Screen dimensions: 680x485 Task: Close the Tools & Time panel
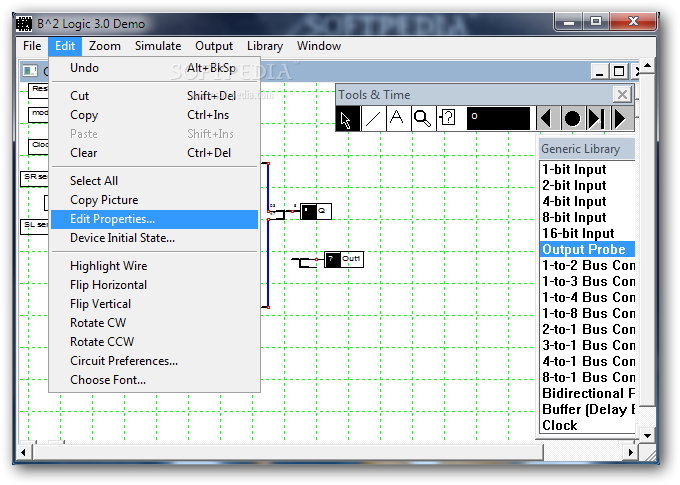[x=622, y=94]
